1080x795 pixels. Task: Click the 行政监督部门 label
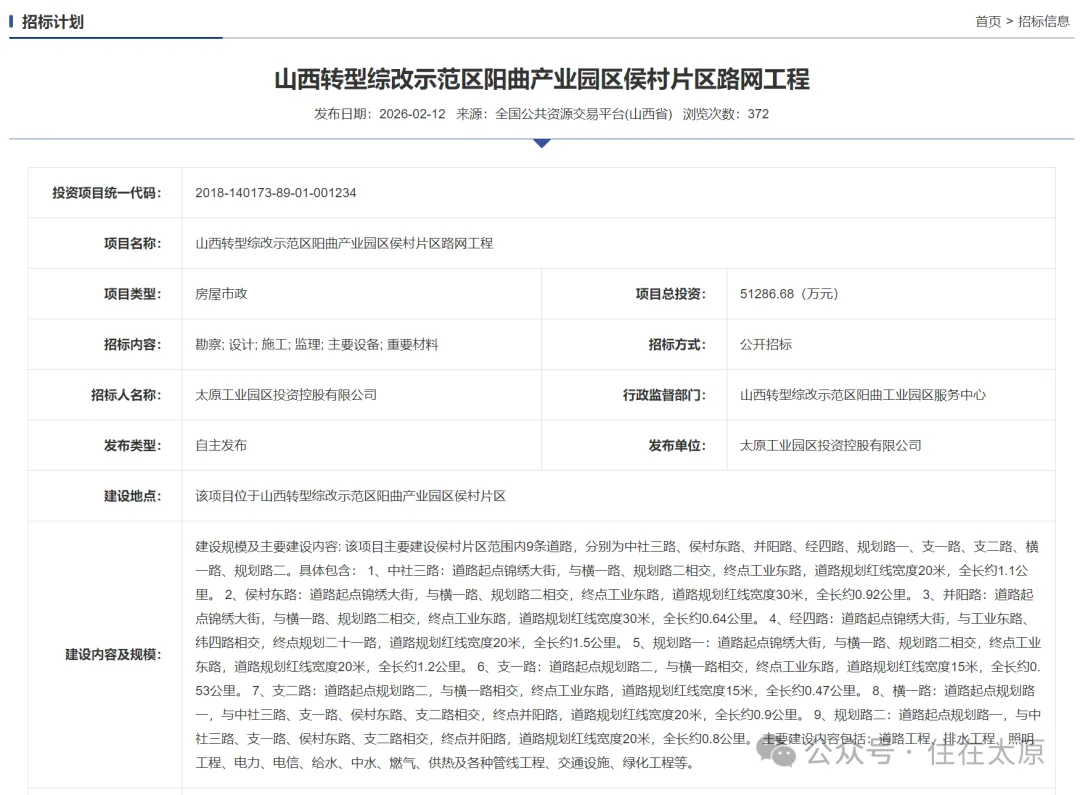(x=664, y=395)
